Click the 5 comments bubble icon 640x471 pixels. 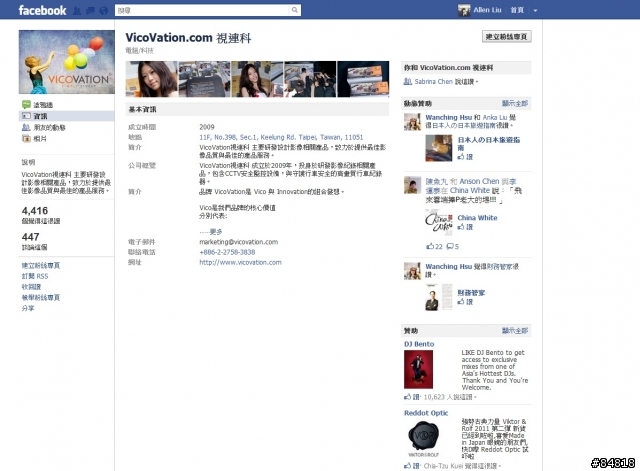coord(450,246)
